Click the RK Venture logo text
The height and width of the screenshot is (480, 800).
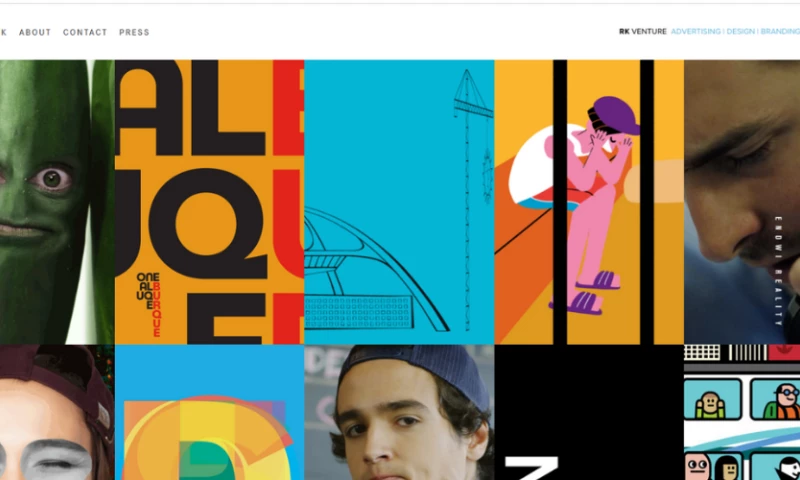642,32
